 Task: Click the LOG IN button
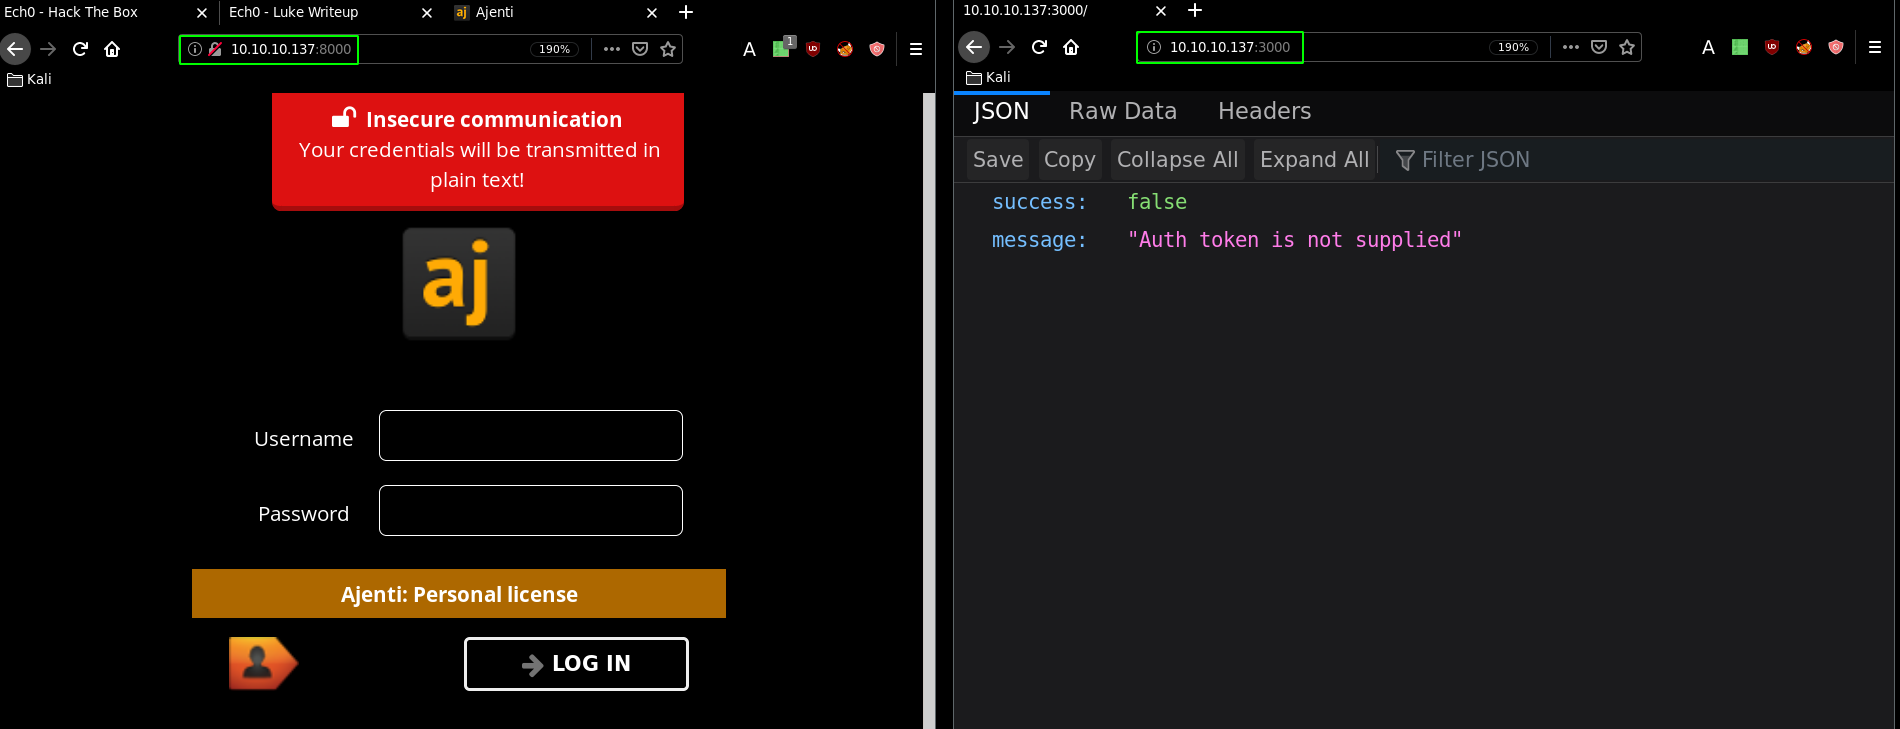(x=576, y=664)
